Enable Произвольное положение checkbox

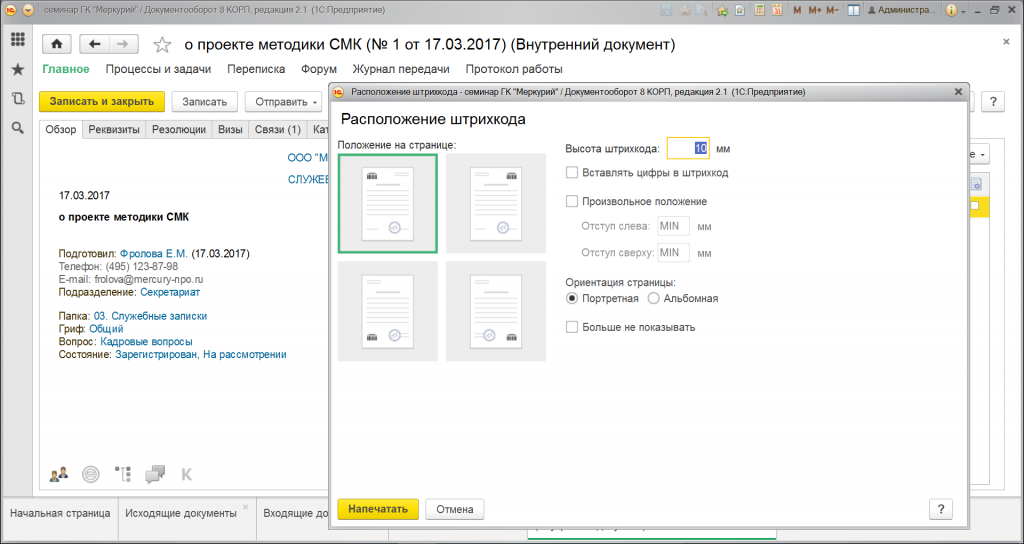pos(572,202)
